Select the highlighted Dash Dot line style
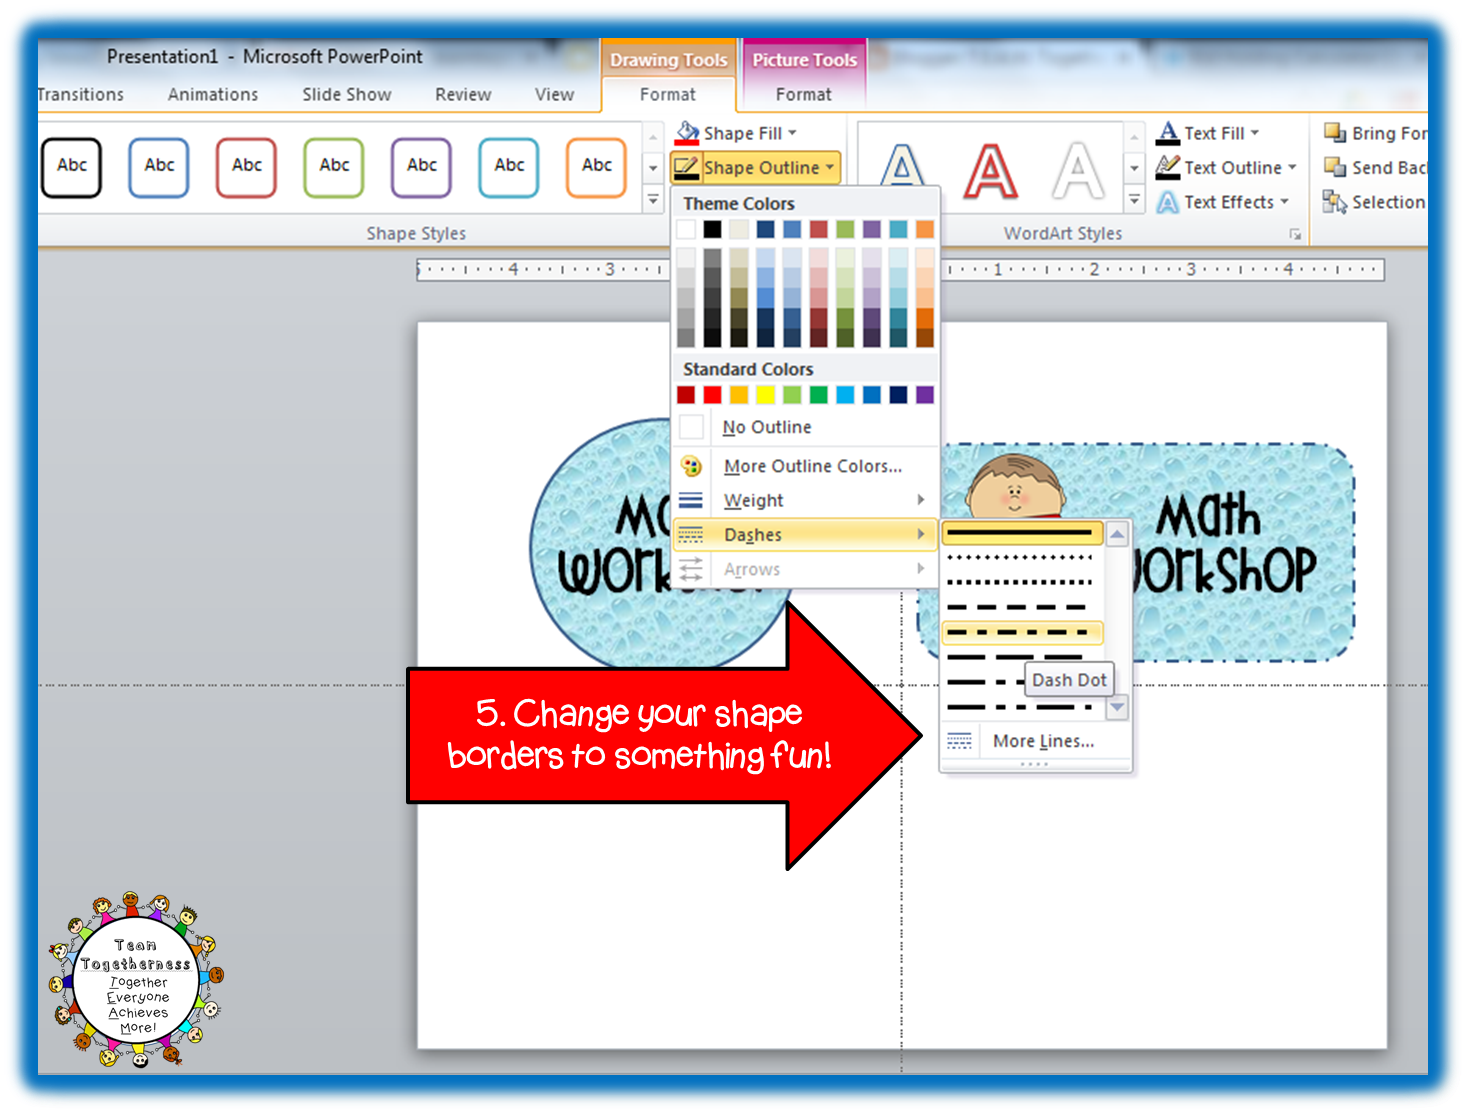 tap(1021, 632)
